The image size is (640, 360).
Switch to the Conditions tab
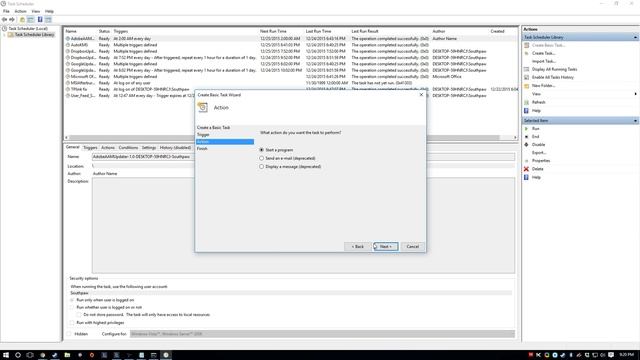pos(128,148)
